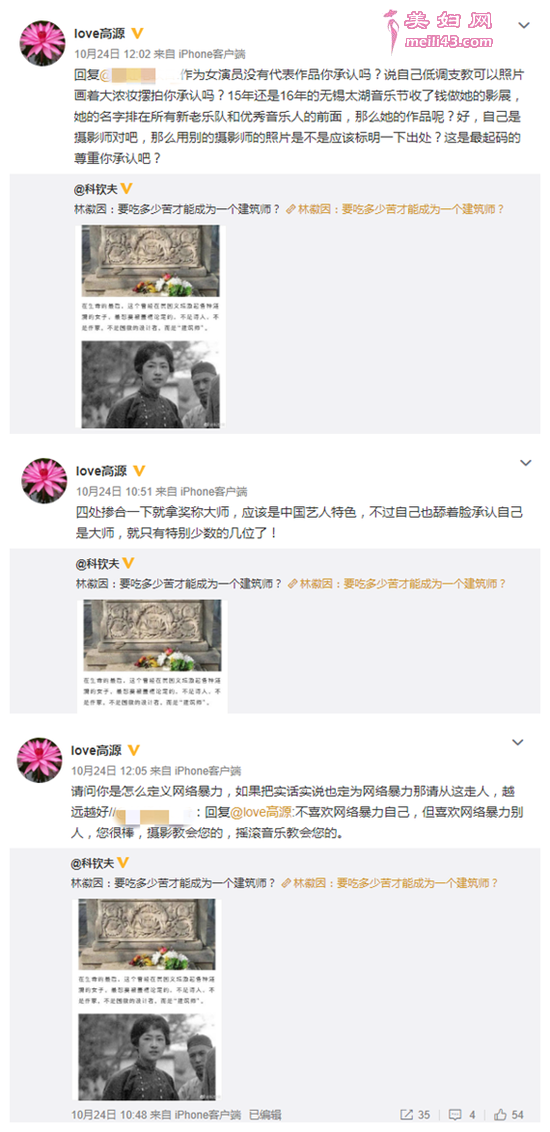Open love高源 username link in second post
550x1132 pixels.
(101, 471)
